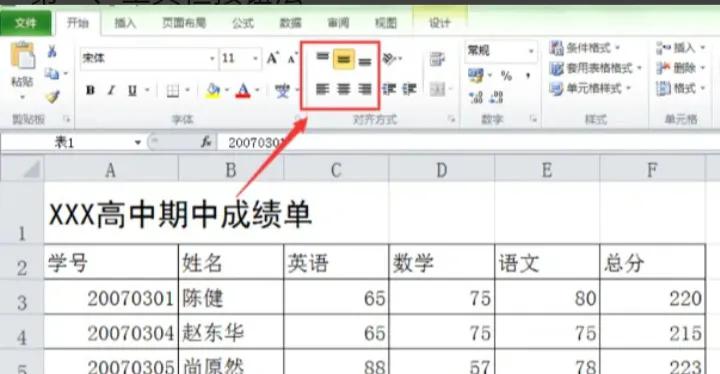Click the Copy icon

pyautogui.click(x=52, y=73)
